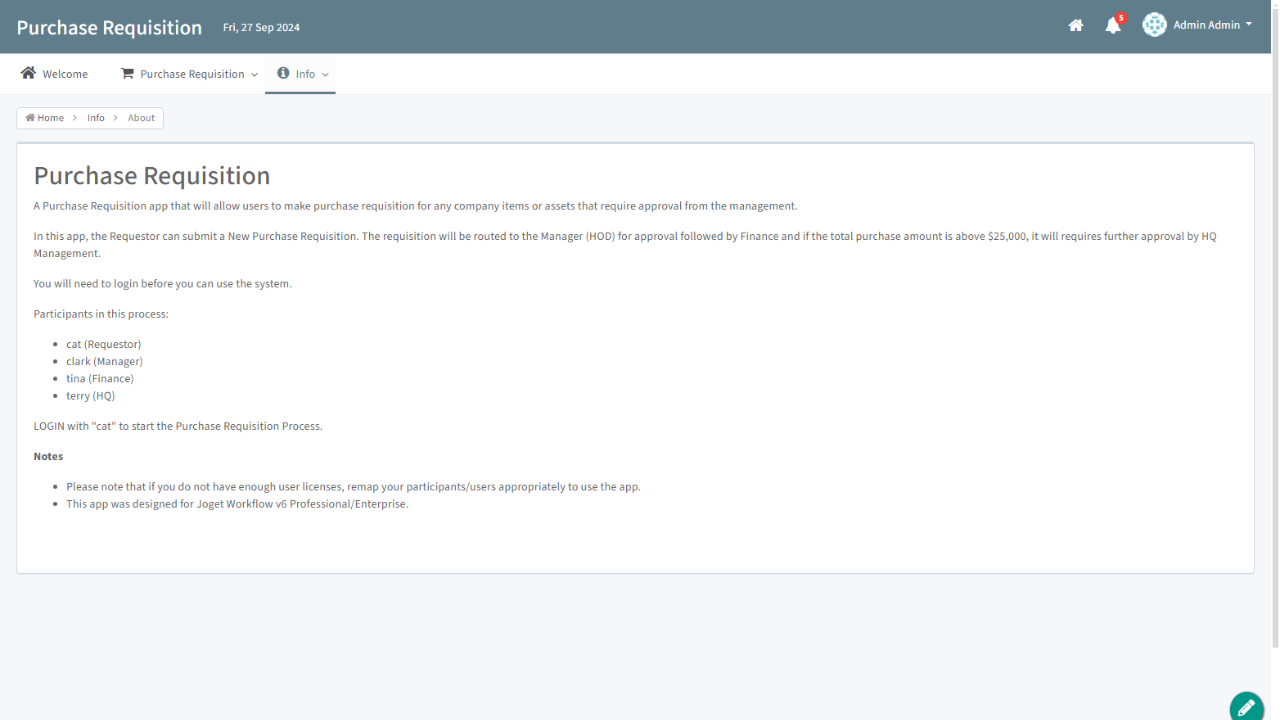Click the shopping cart icon in the menu bar
The width and height of the screenshot is (1280, 720).
127,73
